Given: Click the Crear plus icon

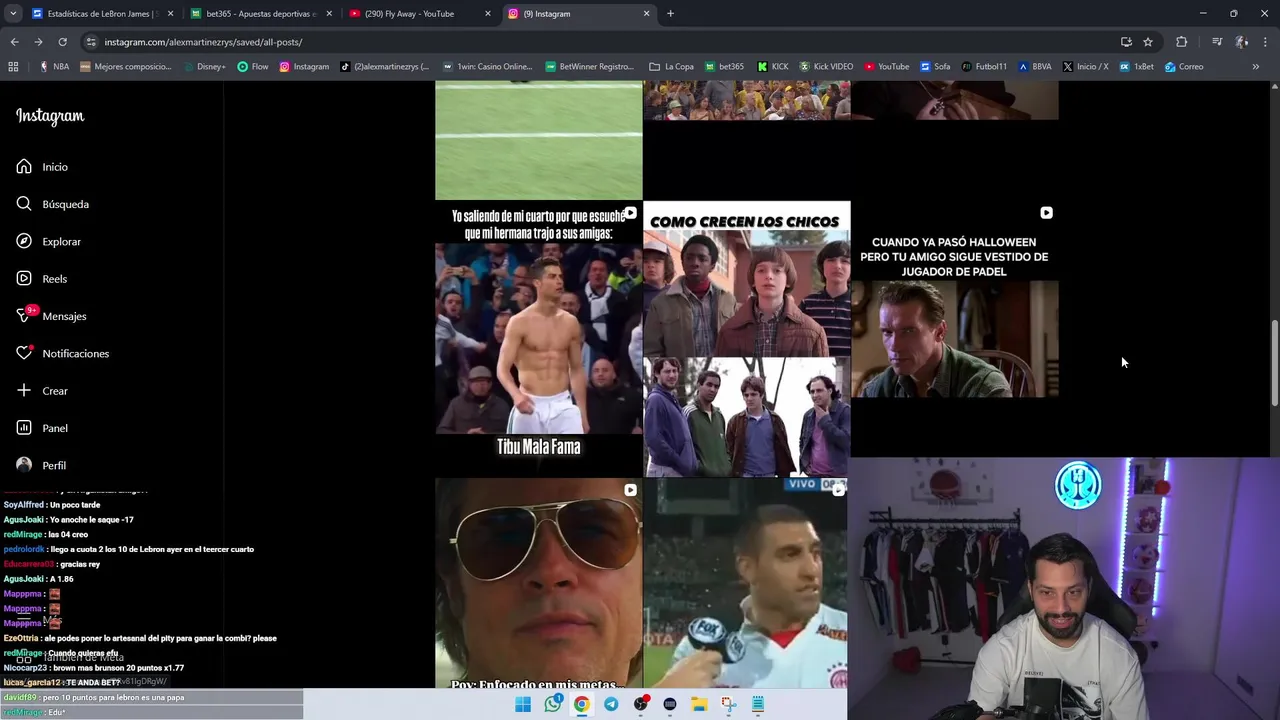Looking at the screenshot, I should (24, 391).
